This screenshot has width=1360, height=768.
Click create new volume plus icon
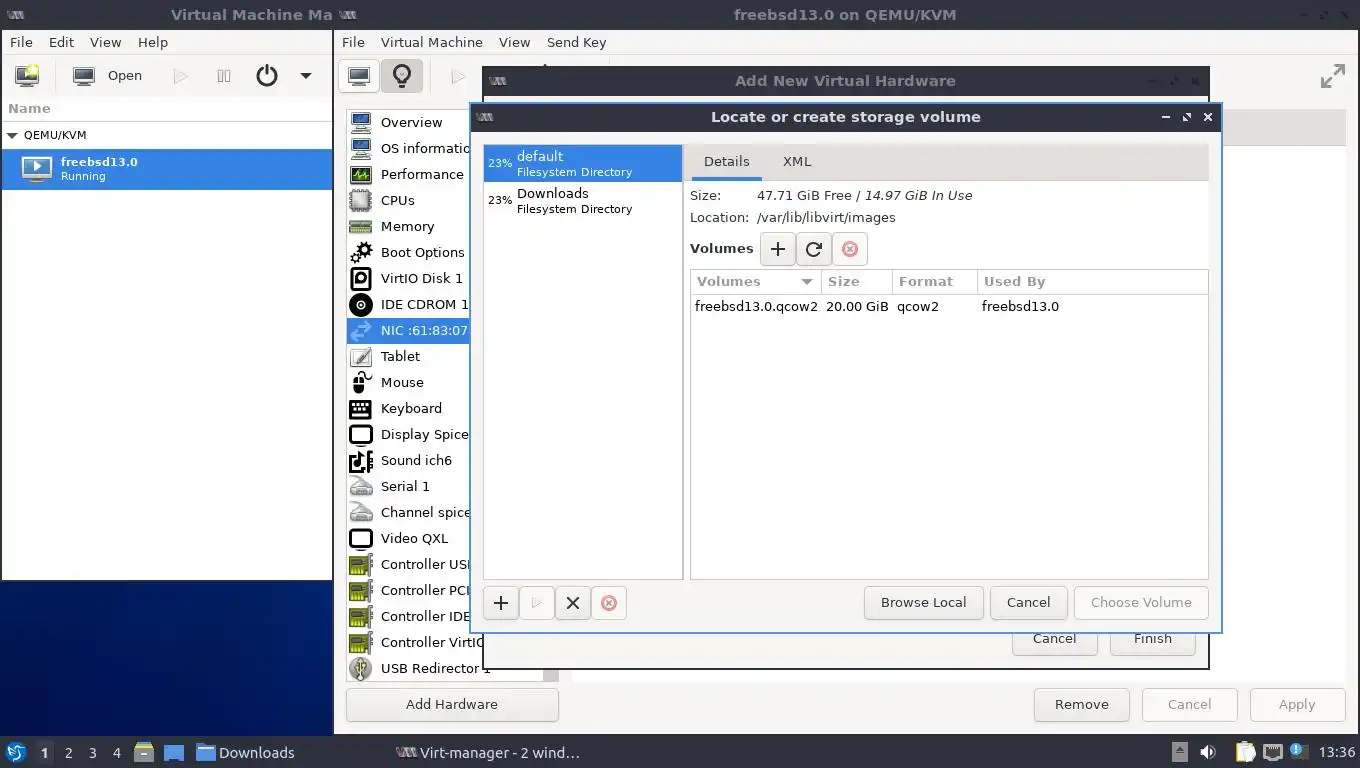click(x=778, y=249)
